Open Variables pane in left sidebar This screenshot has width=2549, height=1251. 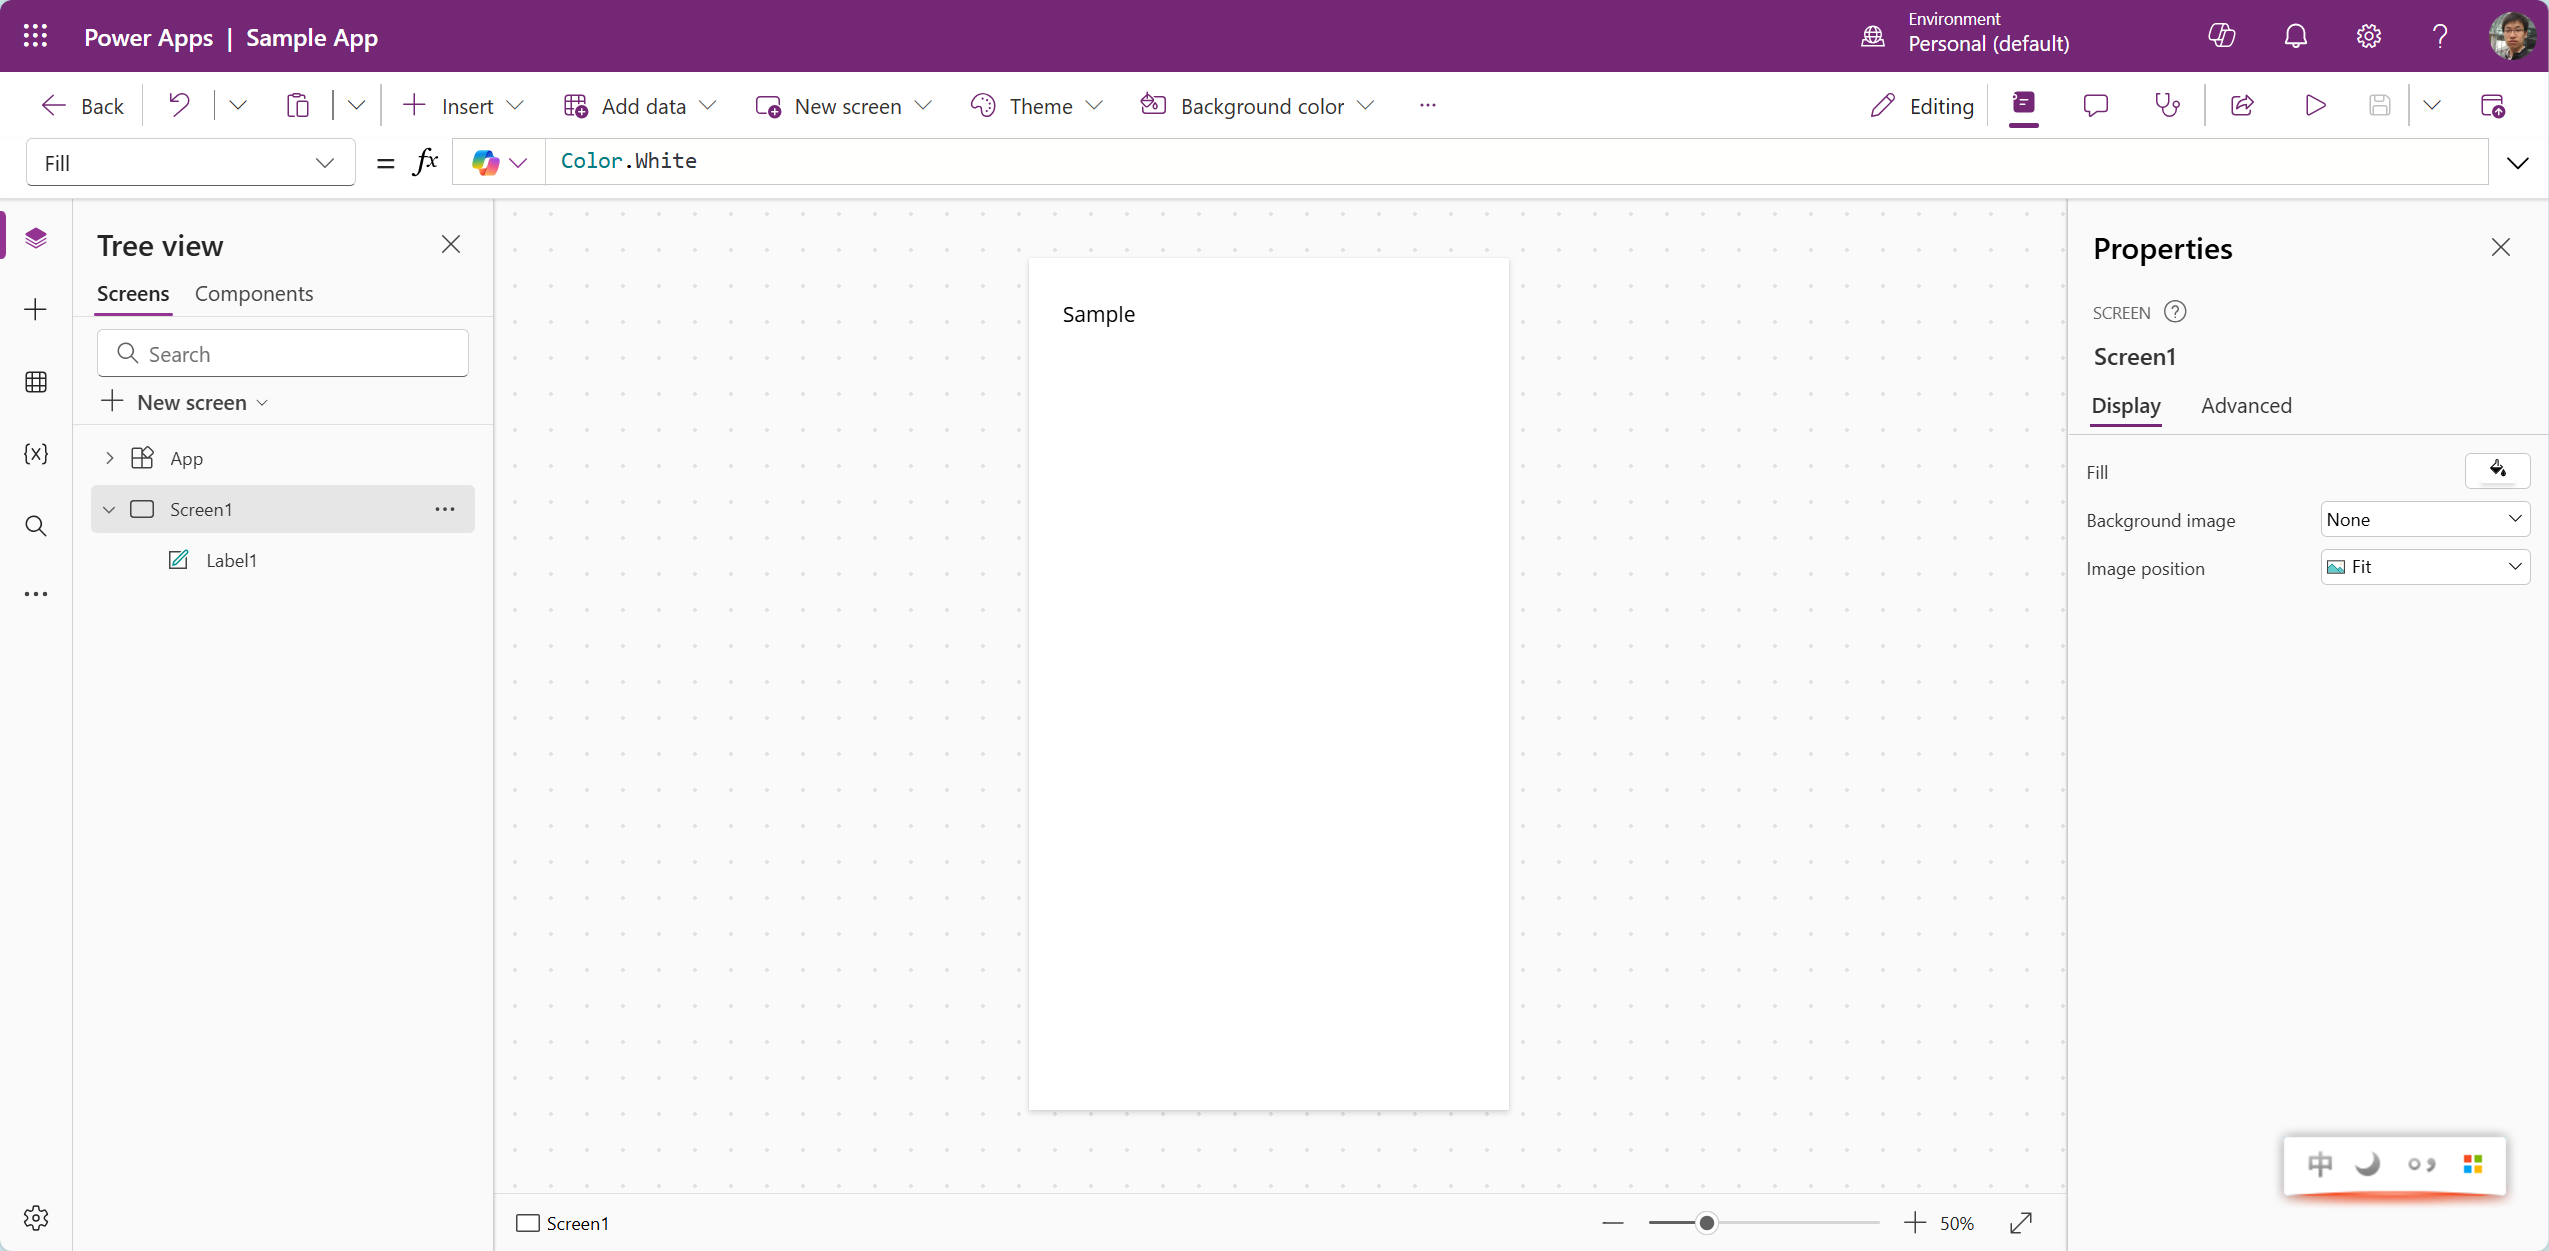36,454
